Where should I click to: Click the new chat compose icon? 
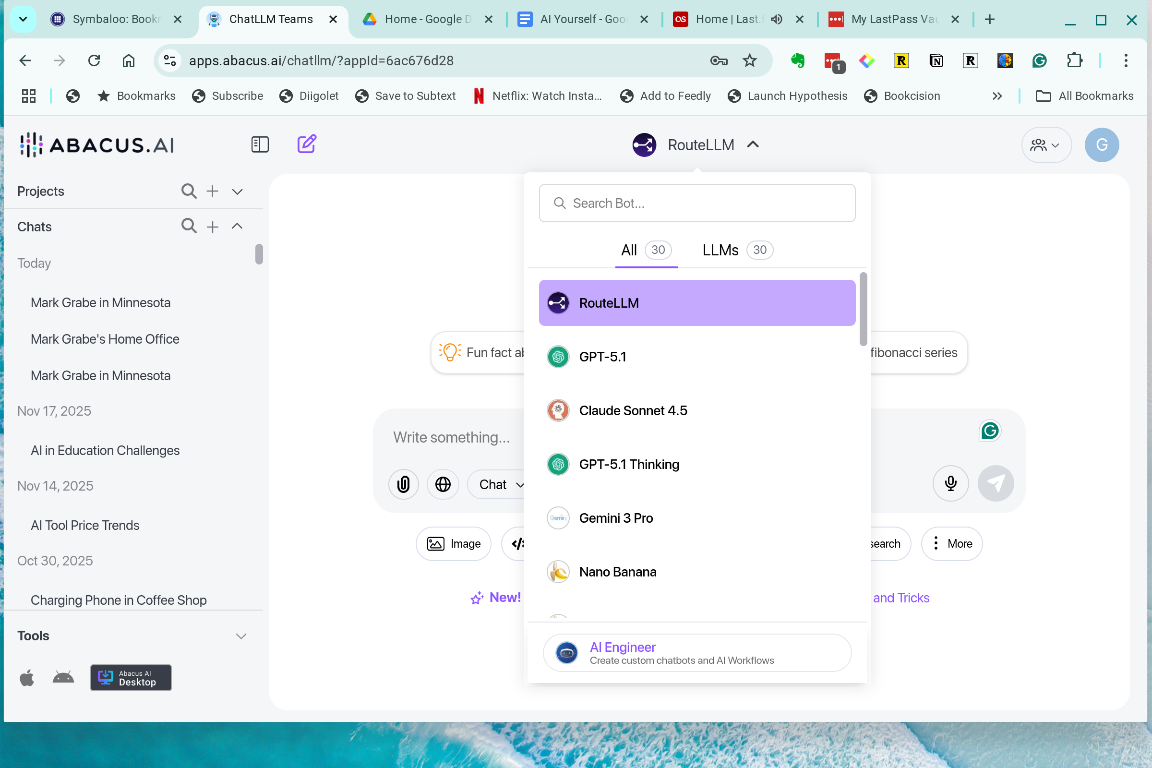click(x=307, y=144)
